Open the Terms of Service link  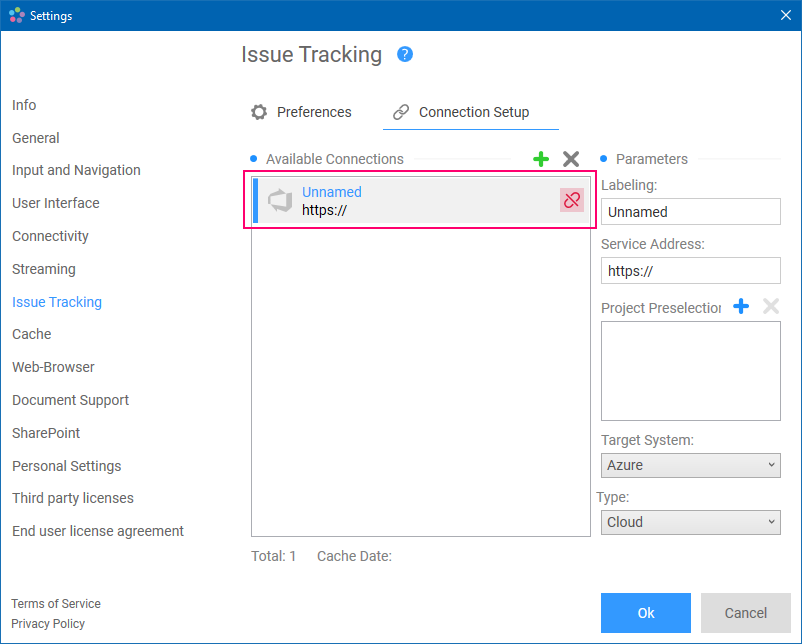click(x=56, y=604)
